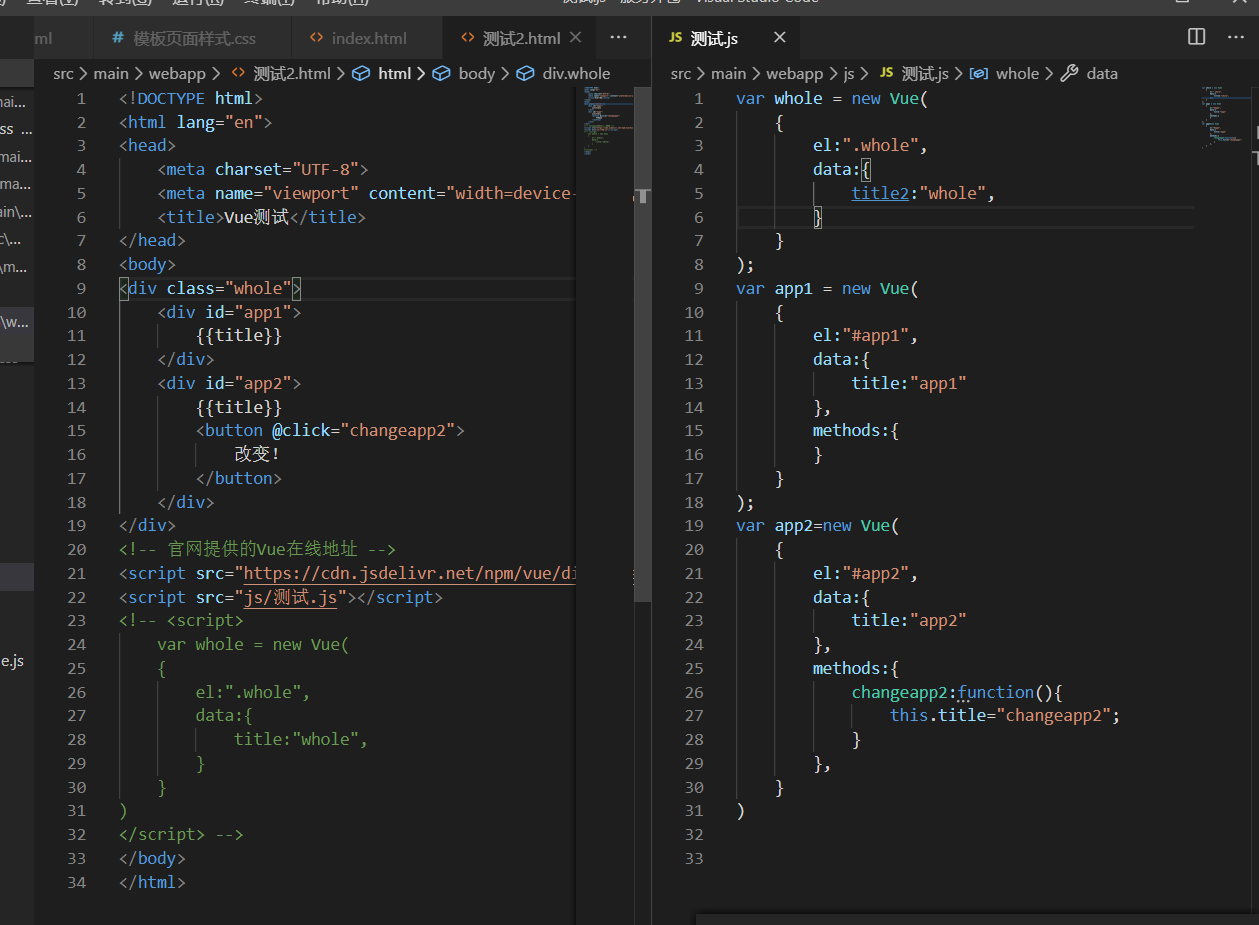The width and height of the screenshot is (1259, 925).
Task: Open the body symbol breadcrumb
Action: [464, 73]
